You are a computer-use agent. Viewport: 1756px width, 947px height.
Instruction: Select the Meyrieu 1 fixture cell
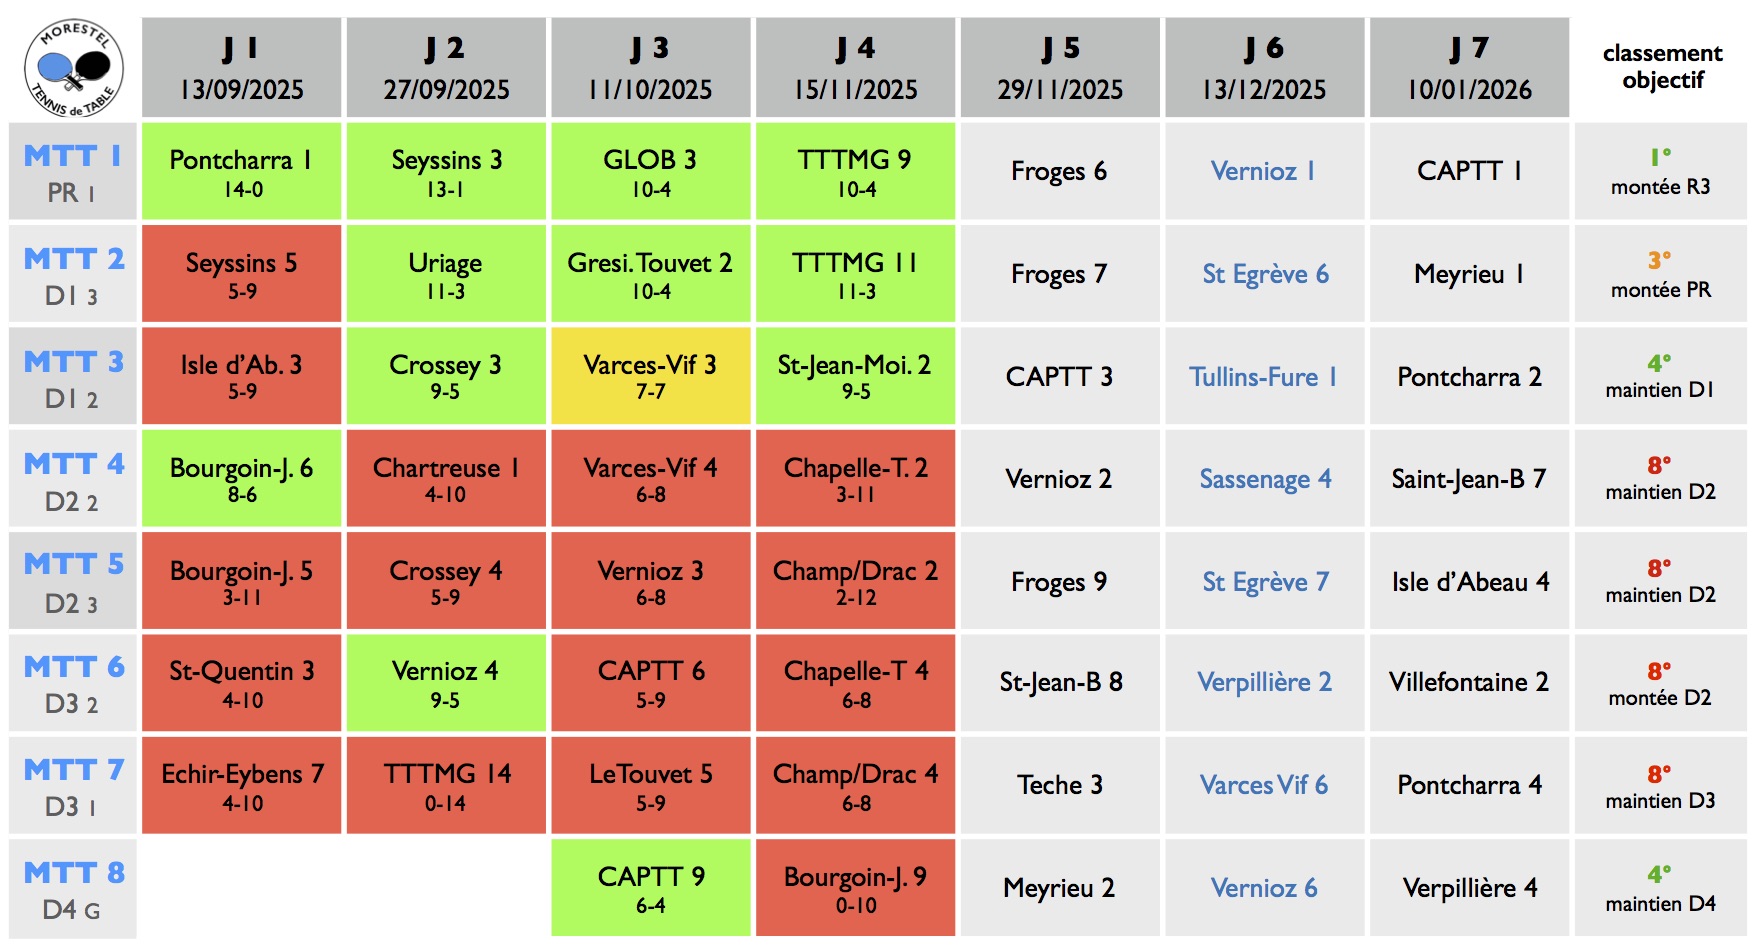(x=1468, y=274)
